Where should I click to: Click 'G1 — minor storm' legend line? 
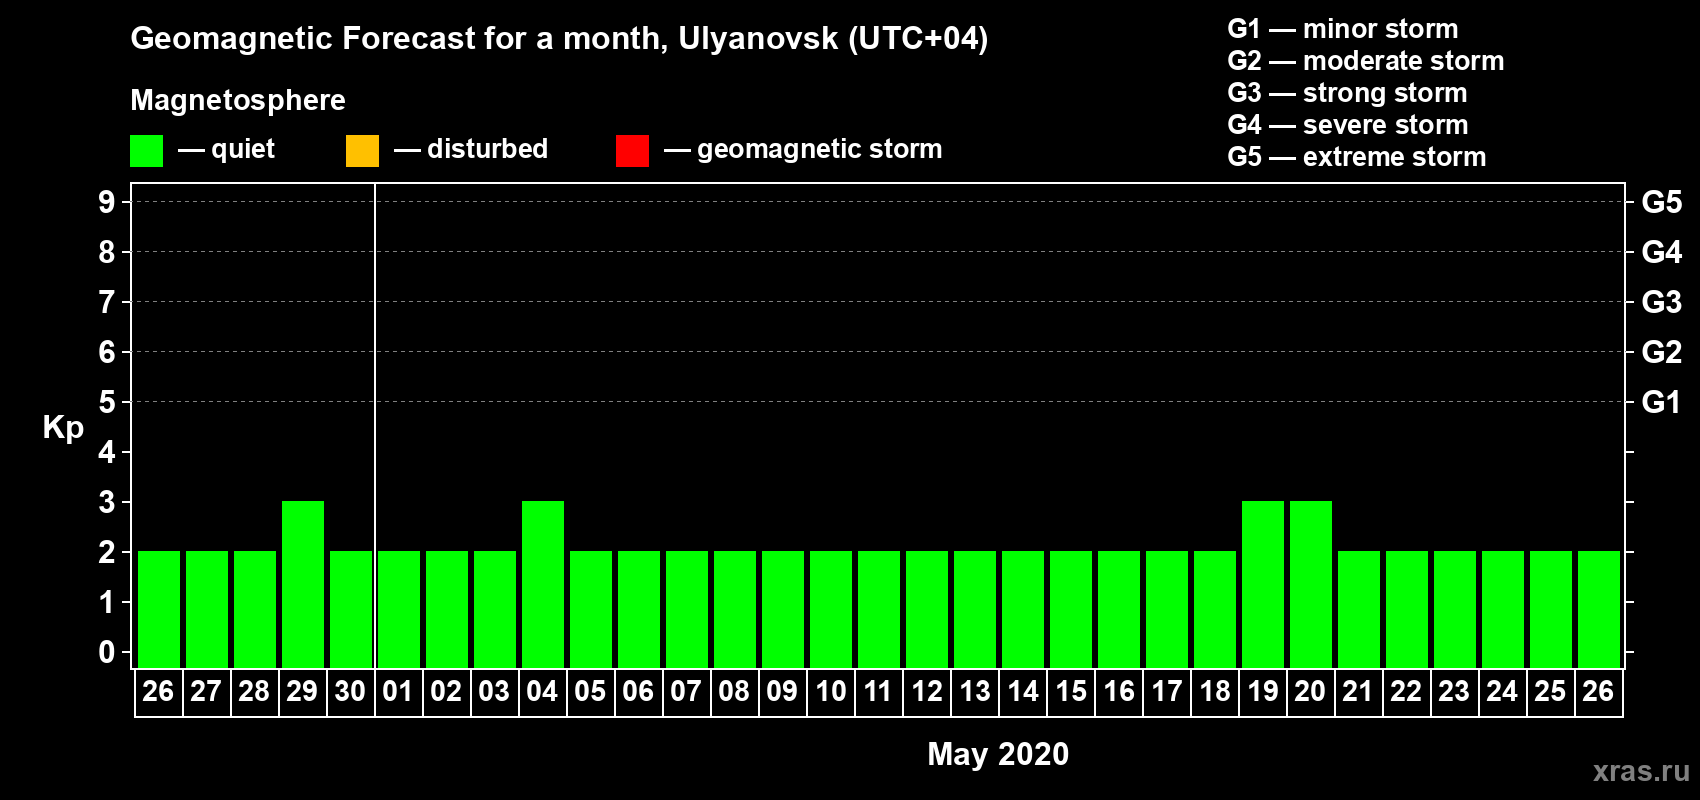tap(1343, 29)
